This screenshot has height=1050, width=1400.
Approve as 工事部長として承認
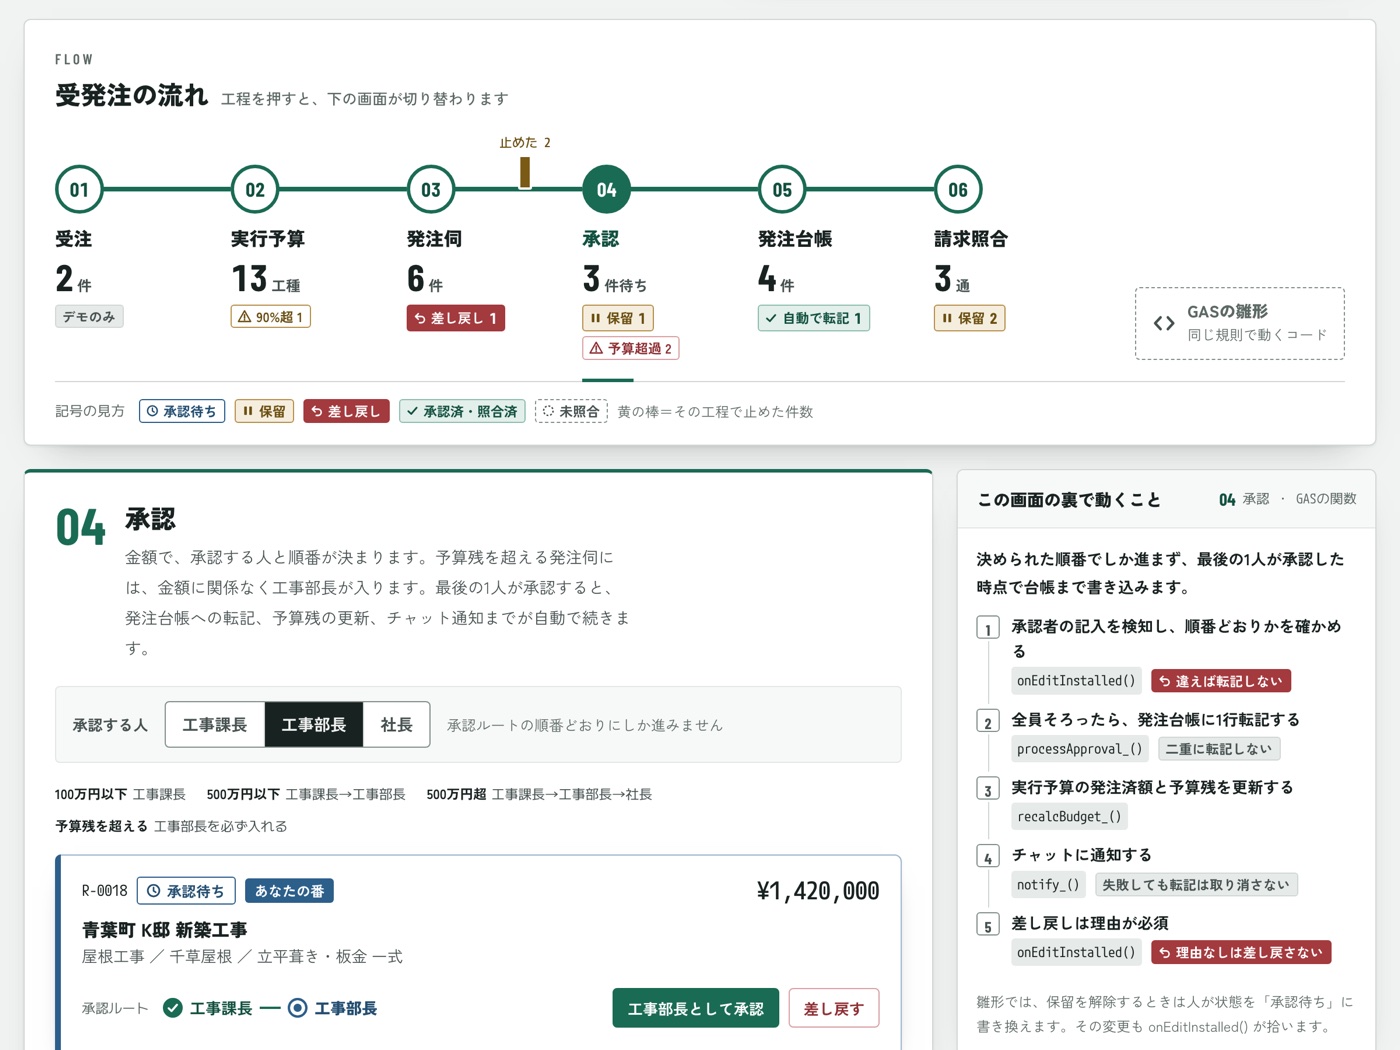[696, 1008]
